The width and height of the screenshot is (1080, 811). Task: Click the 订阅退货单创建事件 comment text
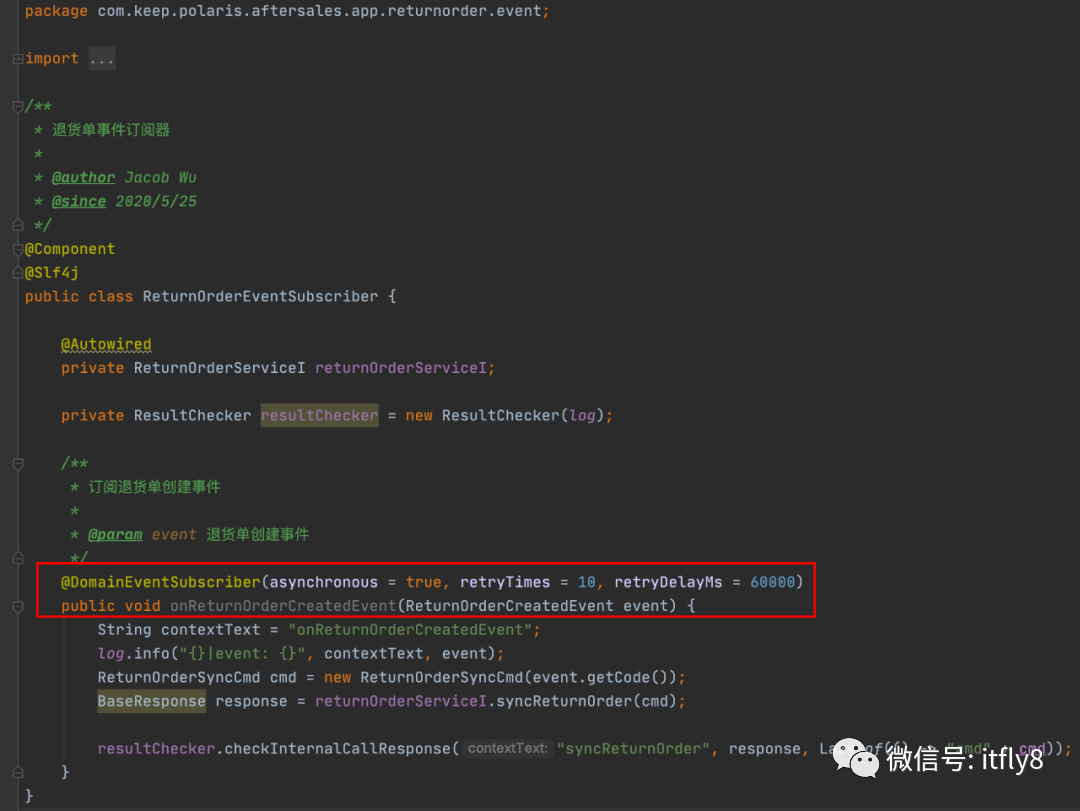154,487
